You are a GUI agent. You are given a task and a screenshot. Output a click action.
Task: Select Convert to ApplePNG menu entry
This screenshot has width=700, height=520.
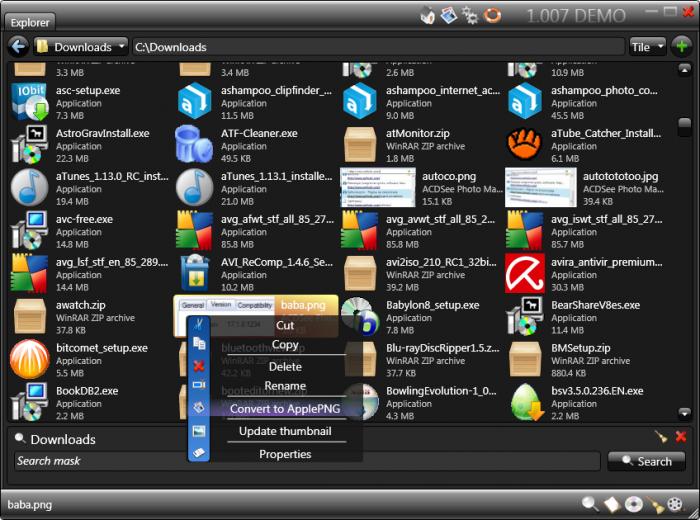click(285, 409)
